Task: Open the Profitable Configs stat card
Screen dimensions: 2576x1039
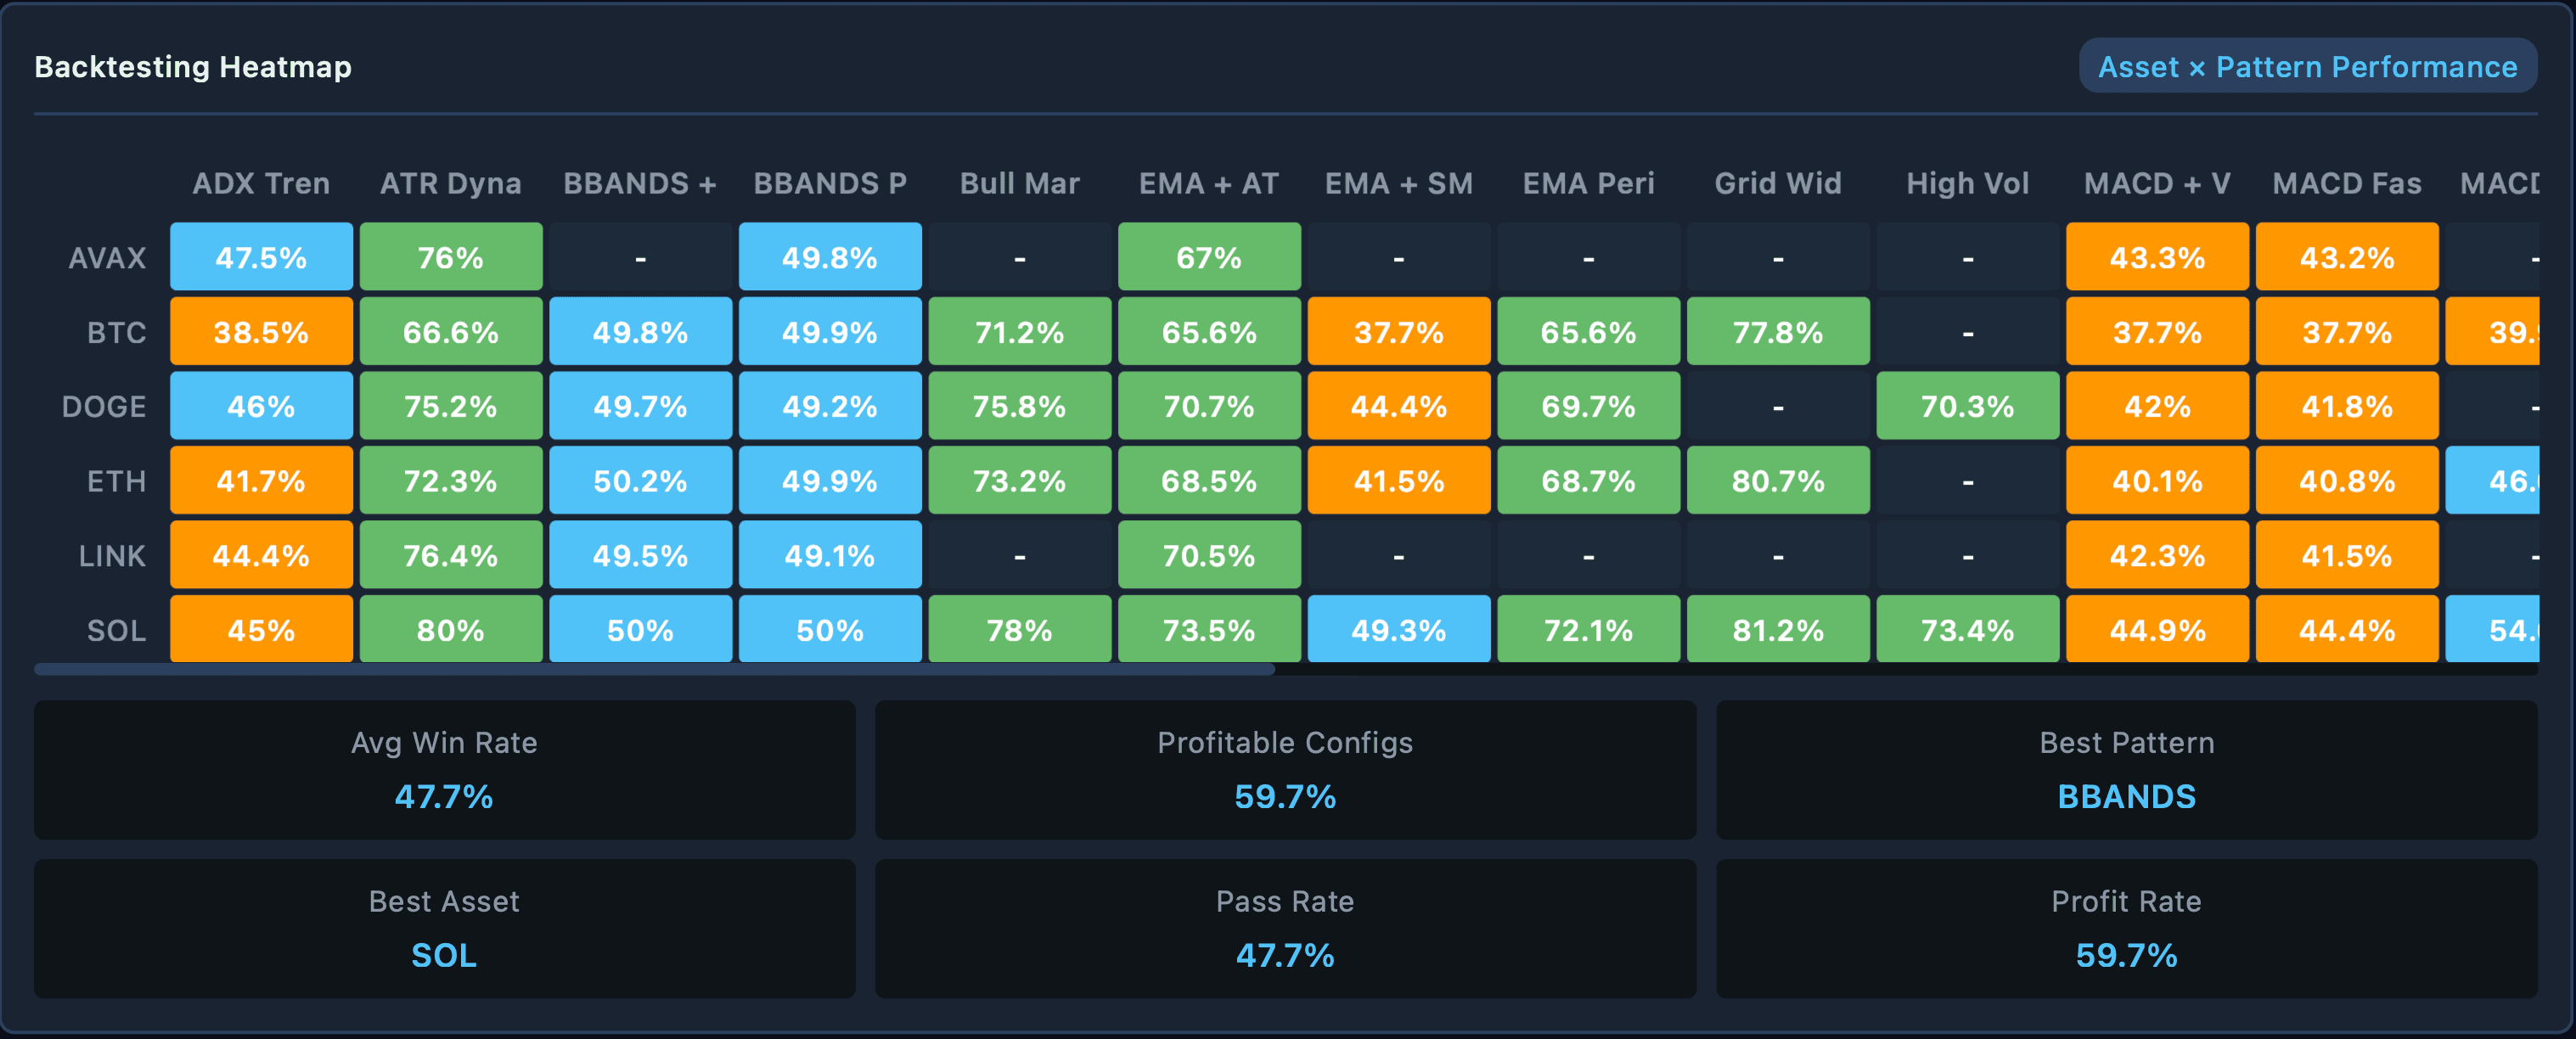Action: click(1285, 770)
